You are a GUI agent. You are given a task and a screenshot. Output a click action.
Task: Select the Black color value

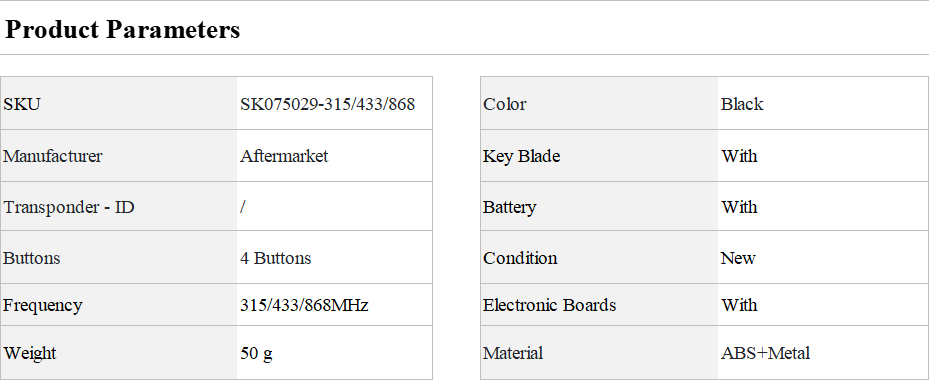(742, 104)
